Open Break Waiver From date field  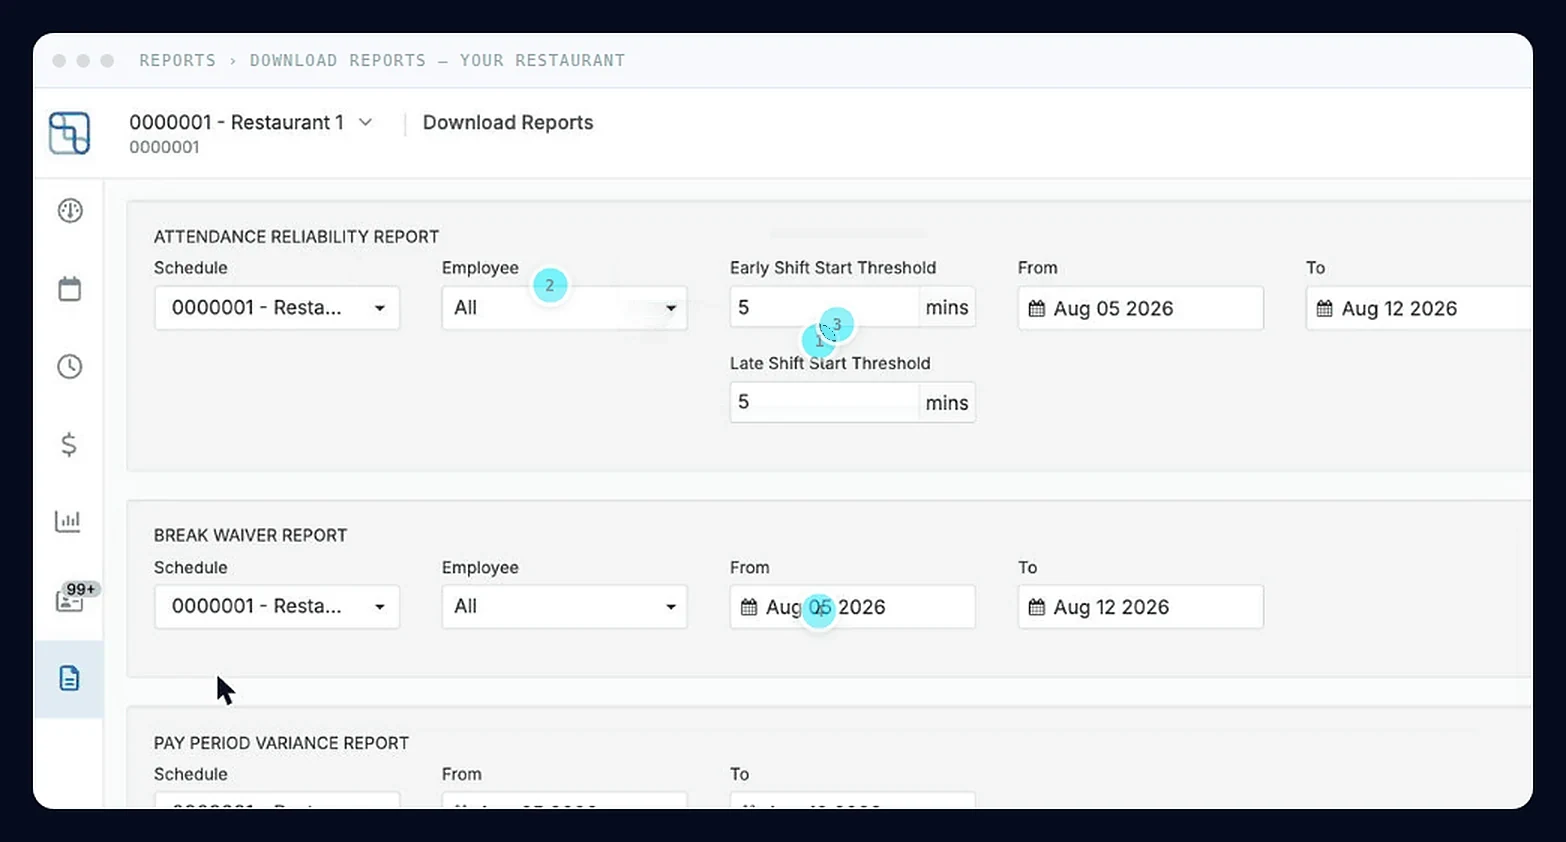(853, 607)
